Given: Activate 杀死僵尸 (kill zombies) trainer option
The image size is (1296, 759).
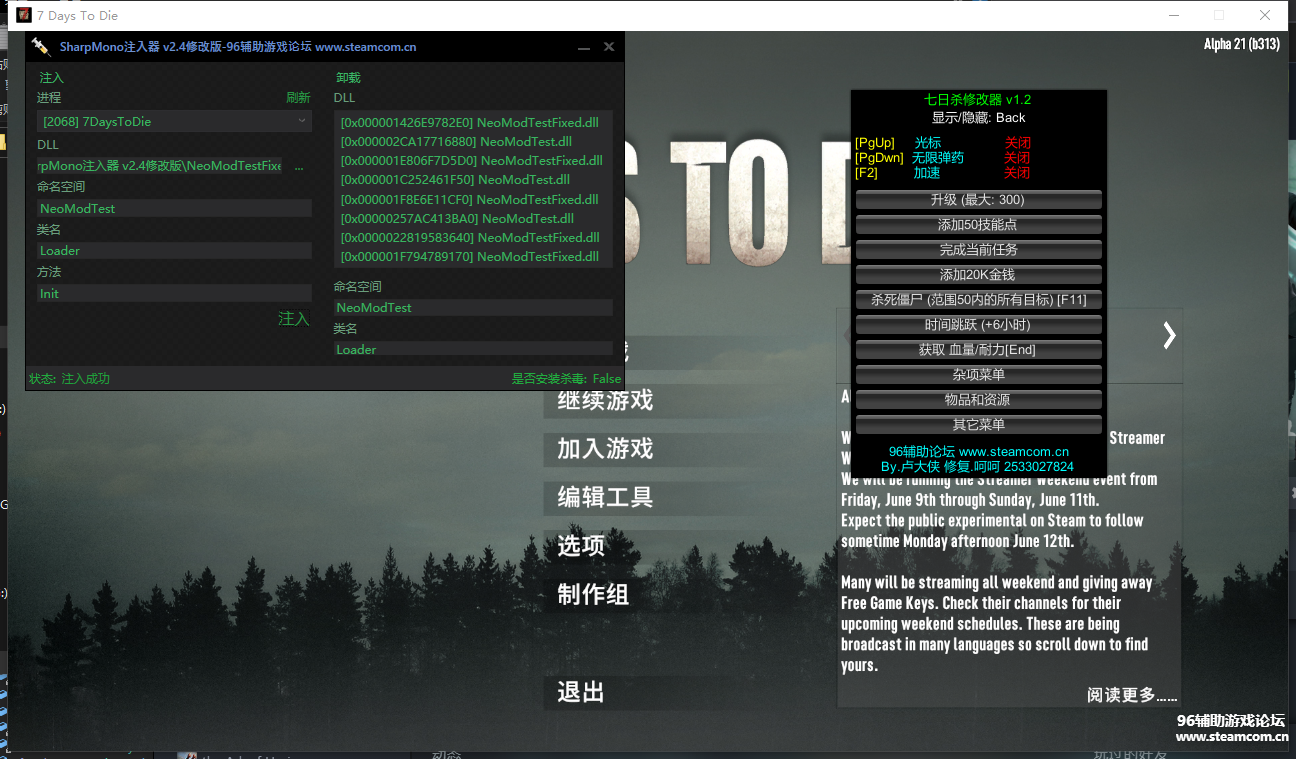Looking at the screenshot, I should 977,299.
